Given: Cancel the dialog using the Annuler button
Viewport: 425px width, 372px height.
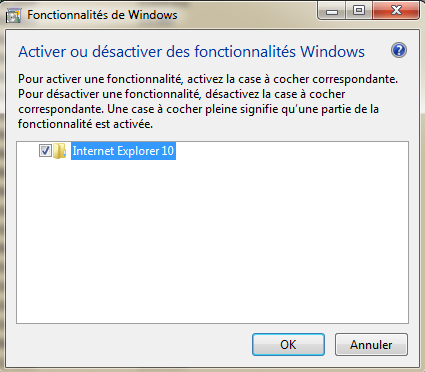Looking at the screenshot, I should click(371, 345).
